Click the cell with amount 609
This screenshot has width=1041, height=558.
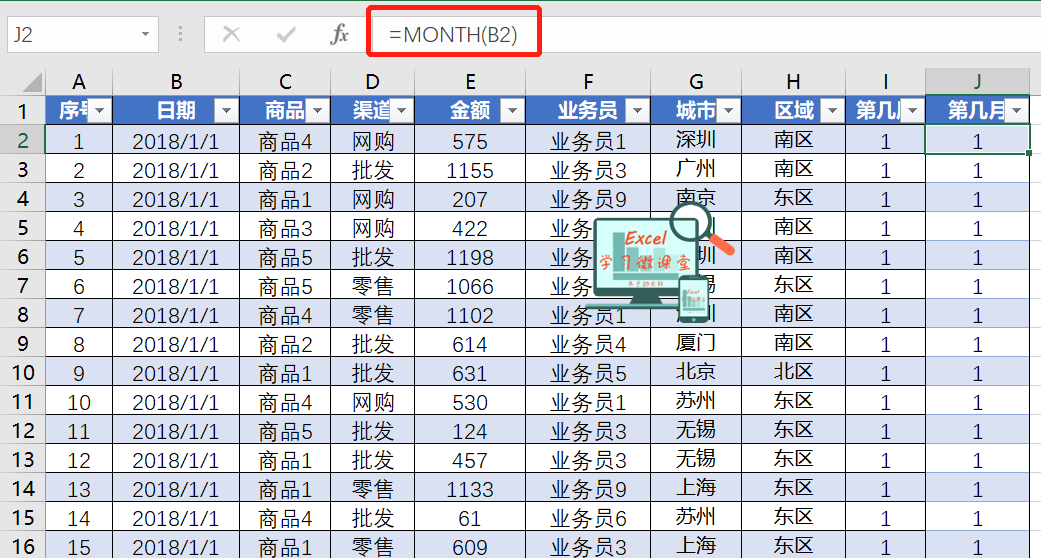tap(470, 546)
